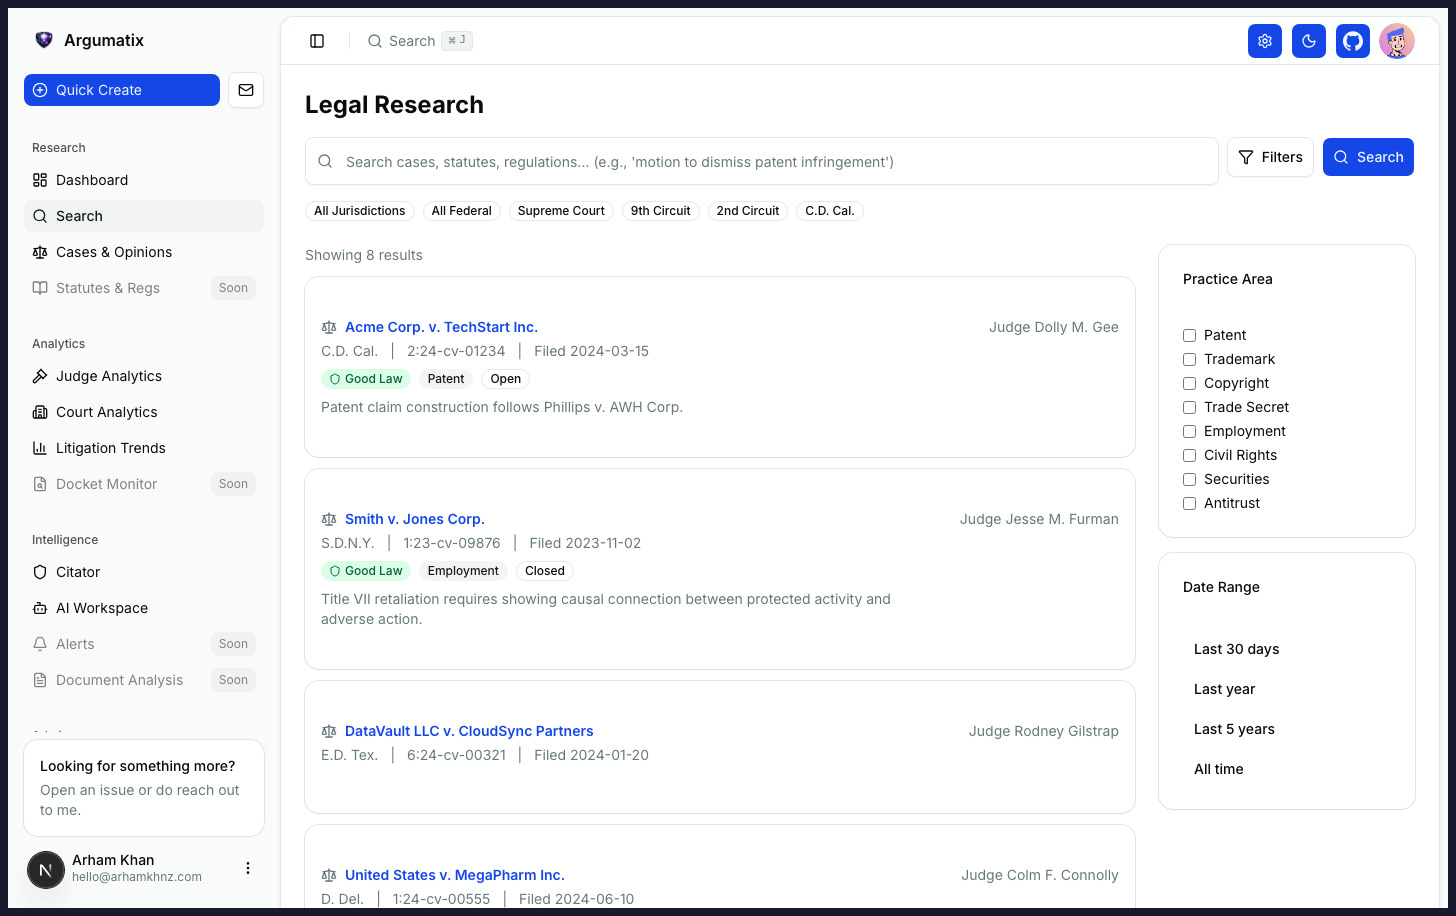
Task: Go to the Cases & Opinions page
Action: (113, 252)
